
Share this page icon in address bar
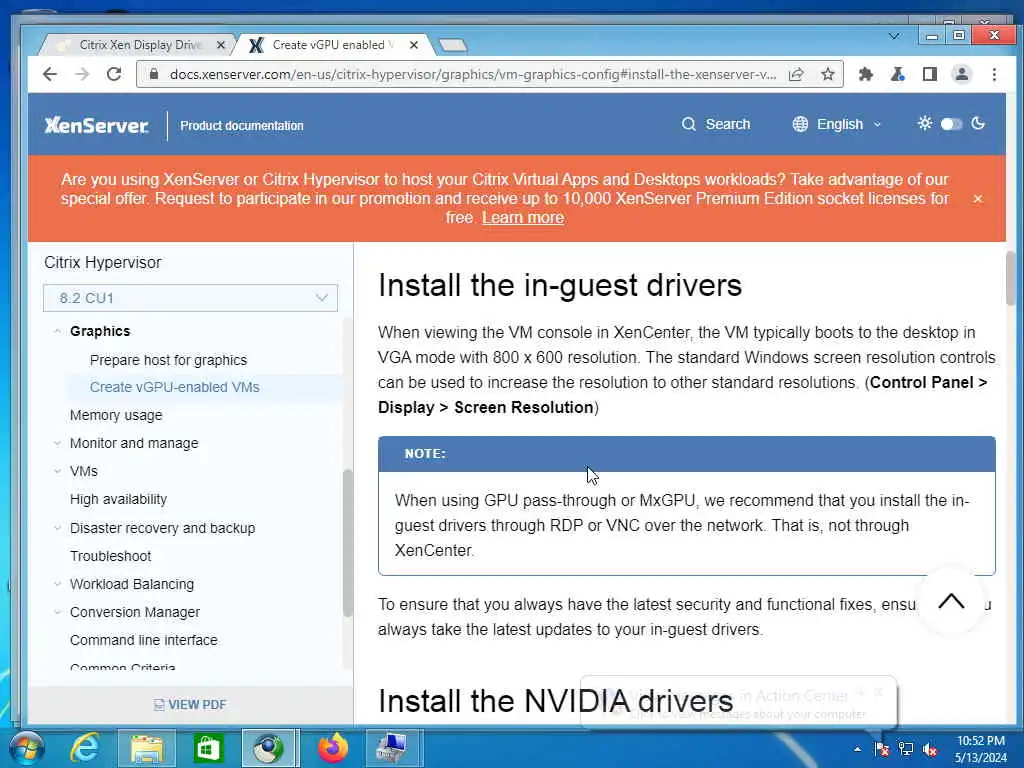[x=796, y=74]
